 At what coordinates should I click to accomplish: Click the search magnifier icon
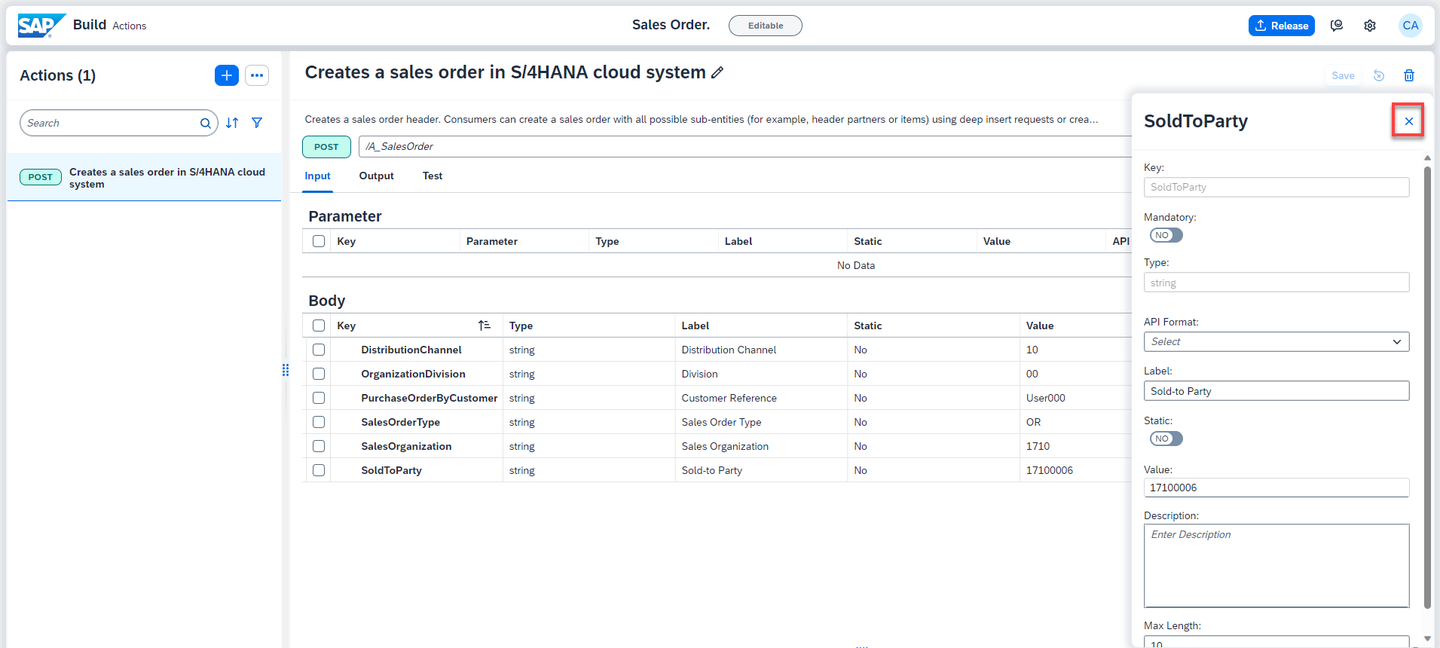205,123
